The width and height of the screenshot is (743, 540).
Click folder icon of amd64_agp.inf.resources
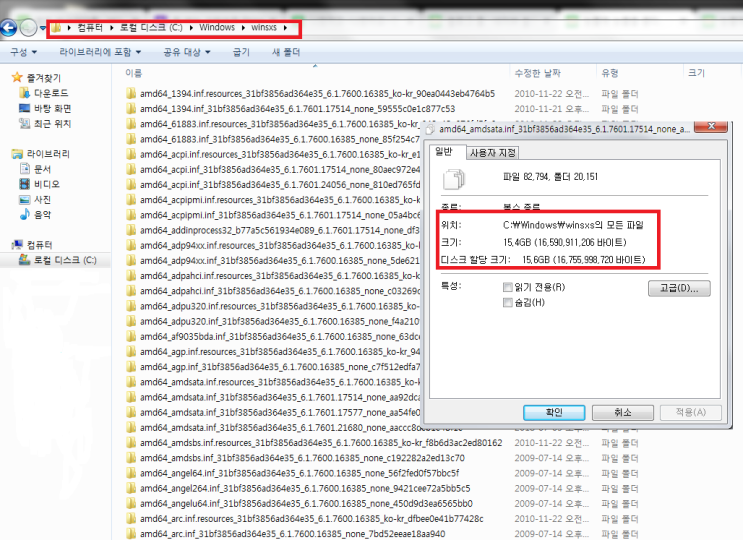click(x=131, y=351)
